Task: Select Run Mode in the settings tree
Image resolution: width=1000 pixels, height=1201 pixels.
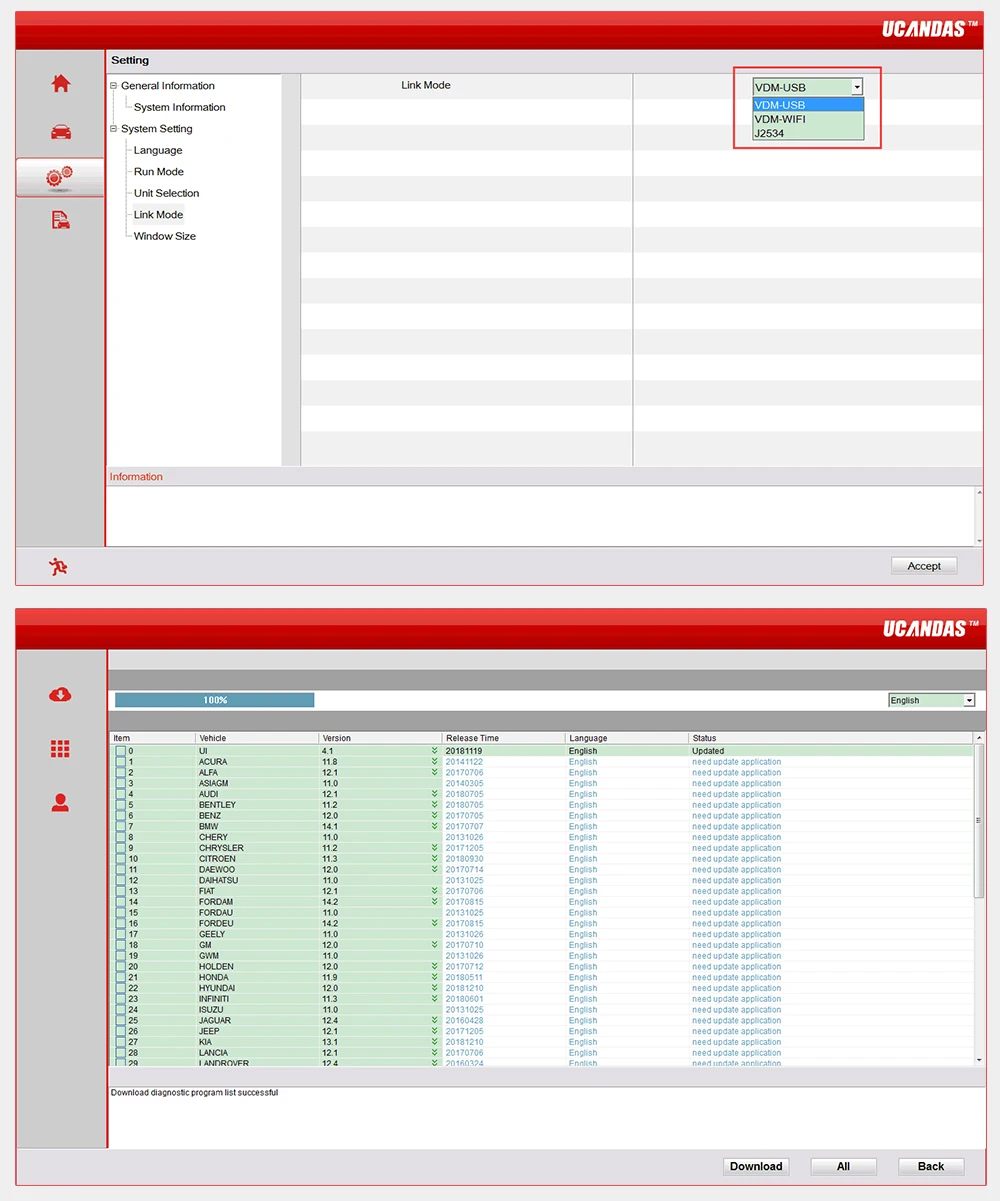Action: (159, 172)
